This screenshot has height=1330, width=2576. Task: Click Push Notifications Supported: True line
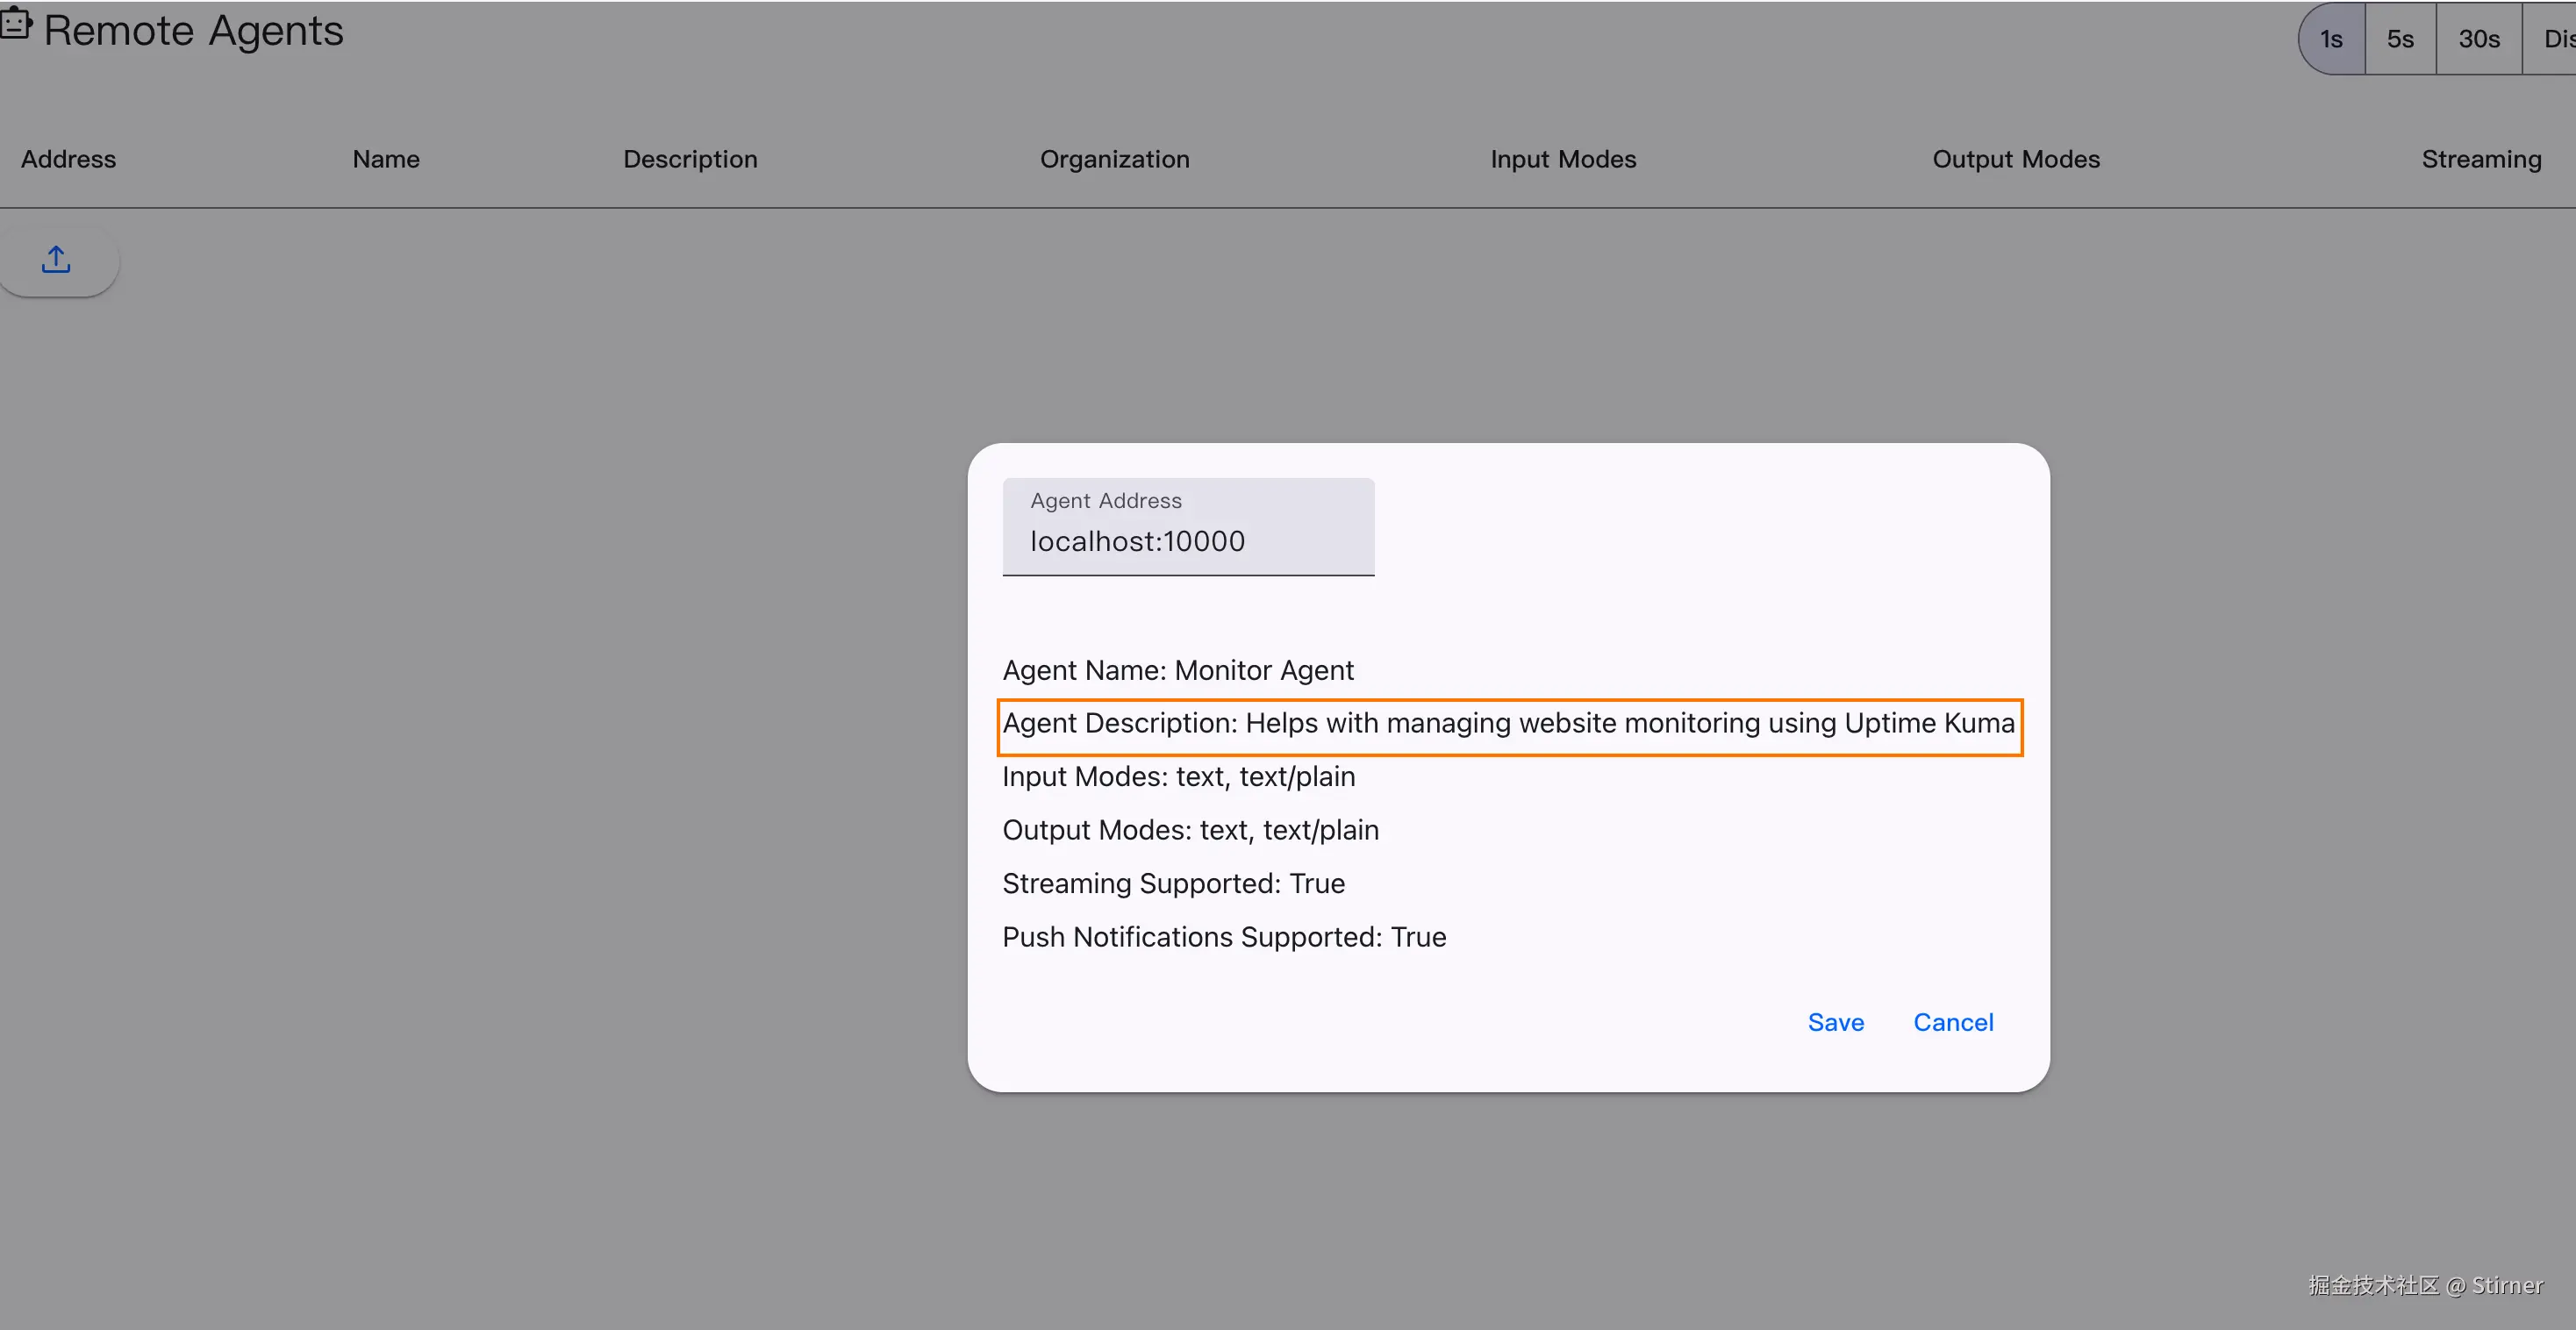pyautogui.click(x=1225, y=937)
